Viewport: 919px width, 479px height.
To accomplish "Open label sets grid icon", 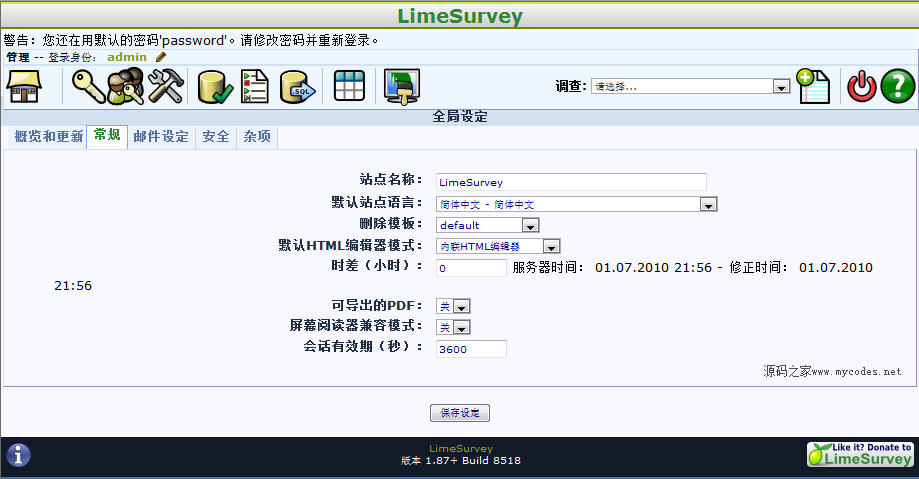I will [x=349, y=86].
